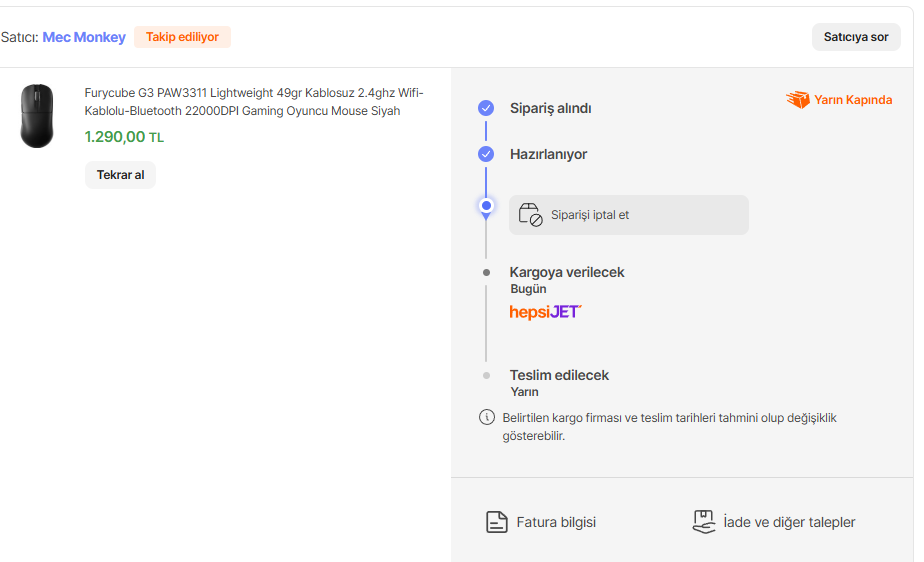
Task: Click the return box-in-hand icon
Action: tap(704, 523)
